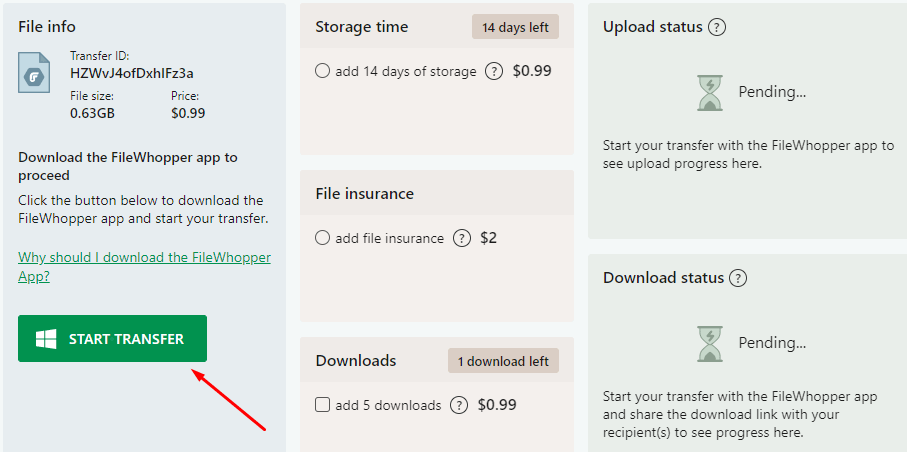Open help icon next to Upload status

coord(716,27)
